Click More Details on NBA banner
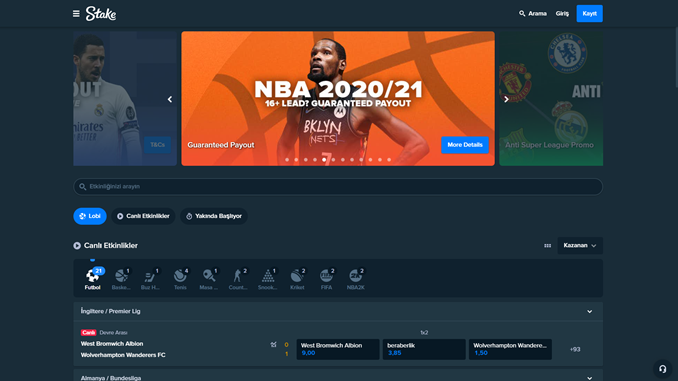This screenshot has height=381, width=678. pos(465,145)
